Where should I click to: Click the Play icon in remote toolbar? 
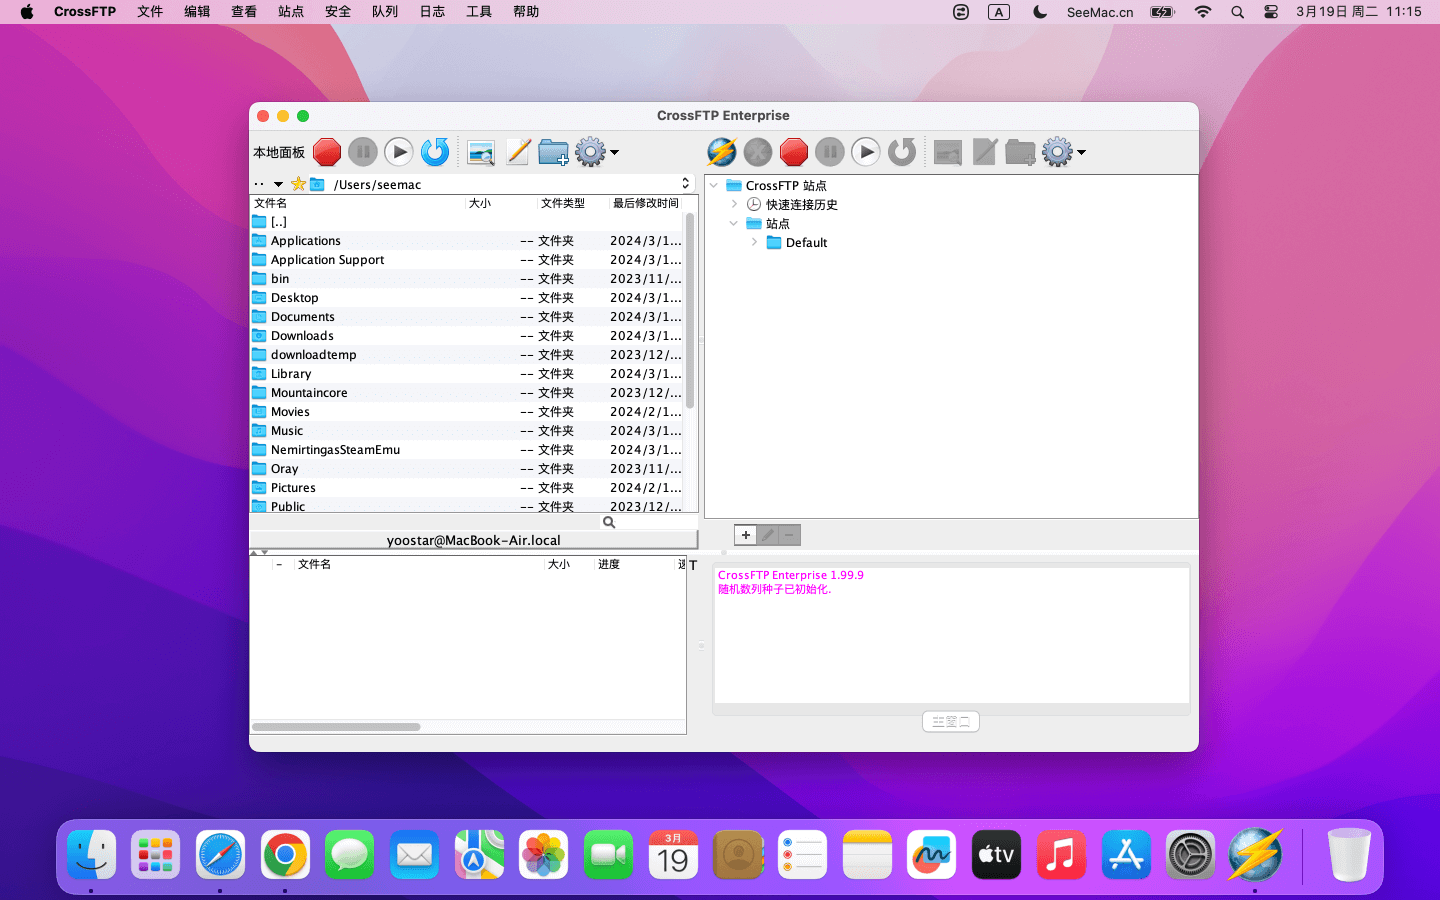pos(866,152)
